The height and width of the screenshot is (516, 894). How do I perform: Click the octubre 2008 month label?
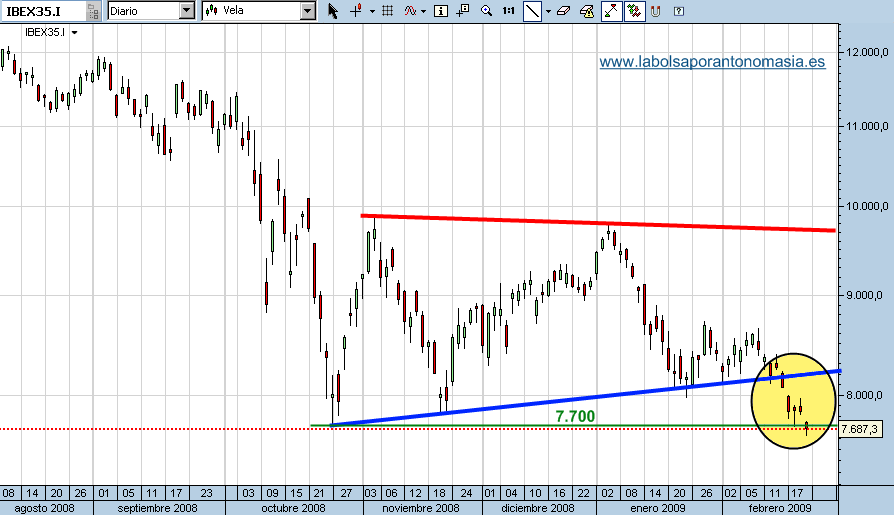tap(293, 508)
